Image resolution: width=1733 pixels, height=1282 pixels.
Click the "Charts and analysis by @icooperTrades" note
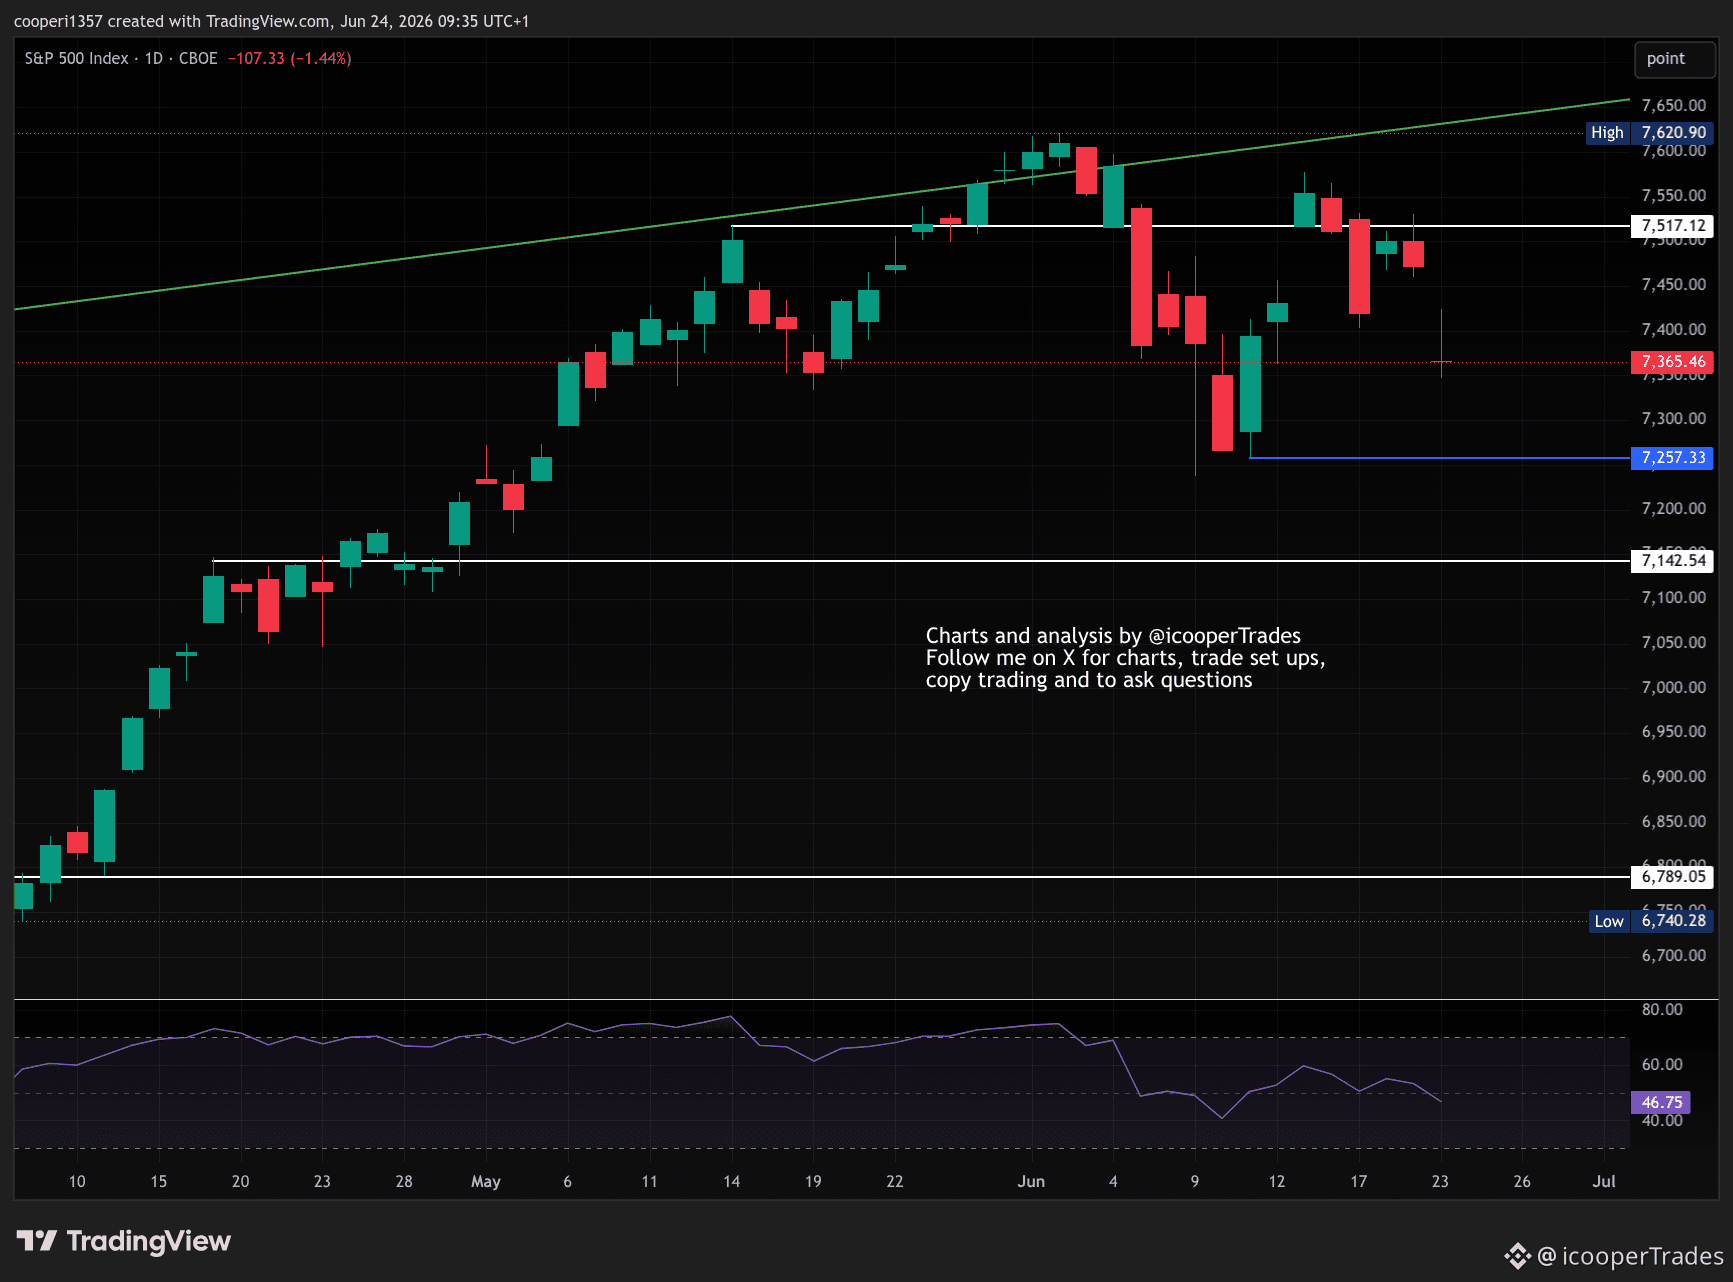(x=1113, y=636)
